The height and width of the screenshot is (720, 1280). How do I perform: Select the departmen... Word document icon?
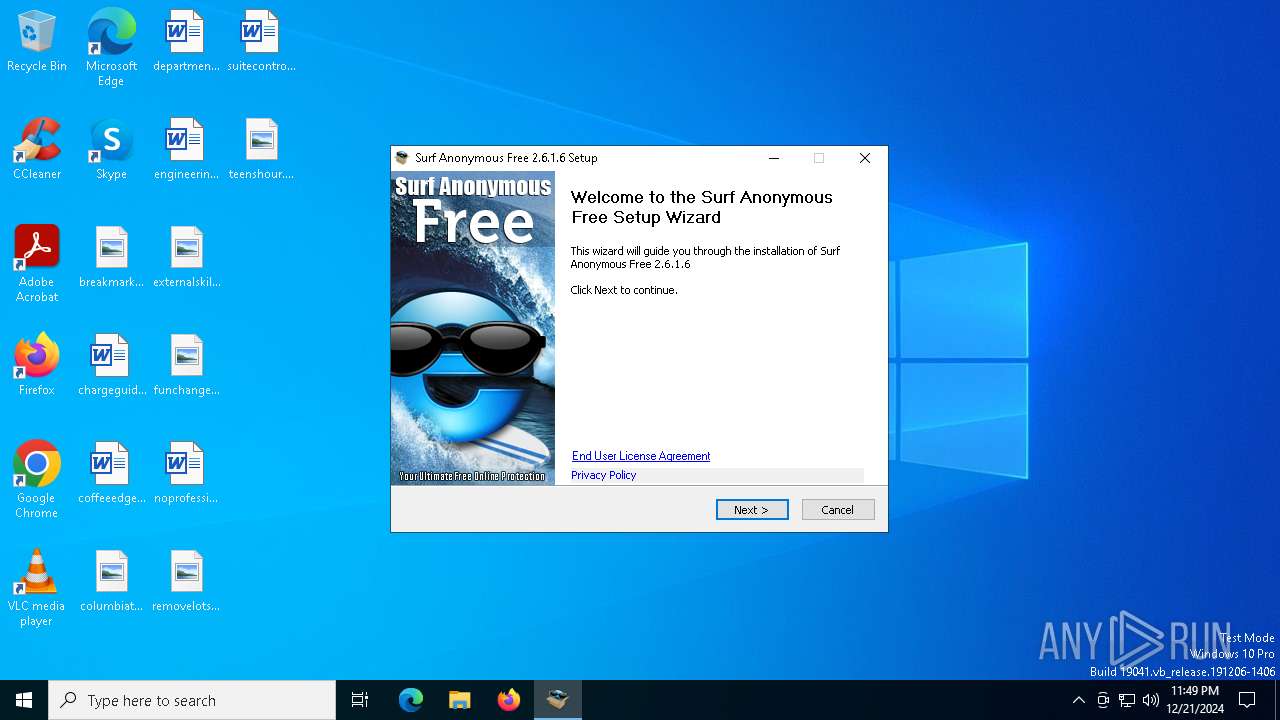[186, 41]
